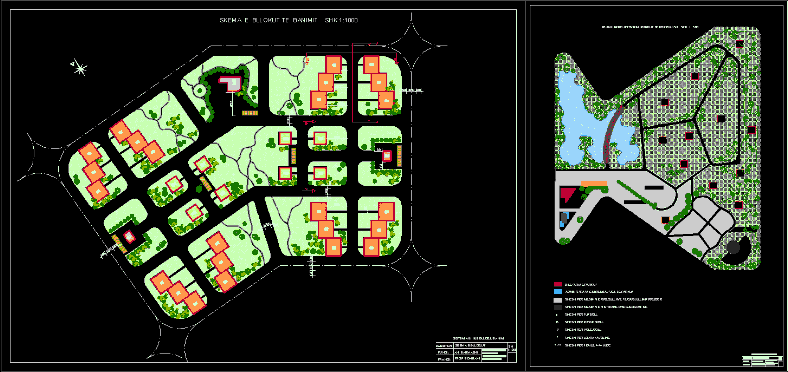Select the small blue building in gray zone
Viewport: 788px width, 372px height.
click(563, 219)
